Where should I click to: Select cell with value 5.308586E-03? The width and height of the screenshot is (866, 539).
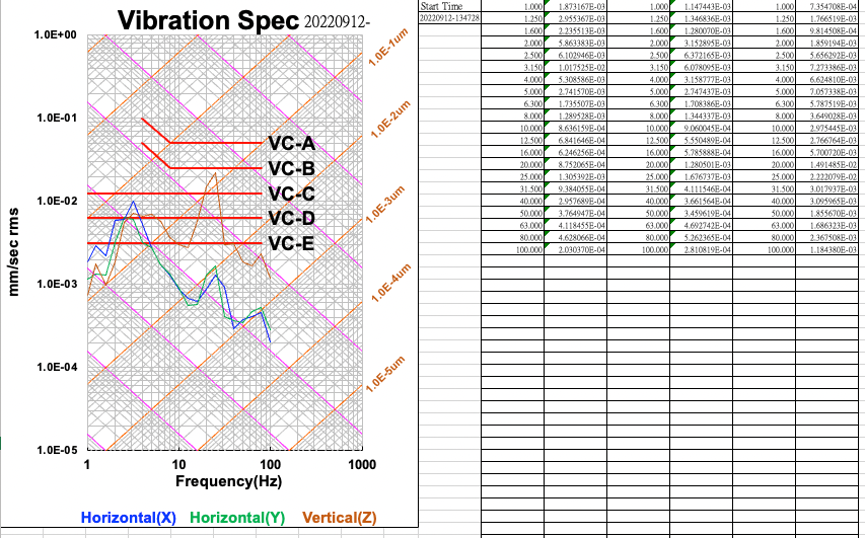pyautogui.click(x=575, y=79)
